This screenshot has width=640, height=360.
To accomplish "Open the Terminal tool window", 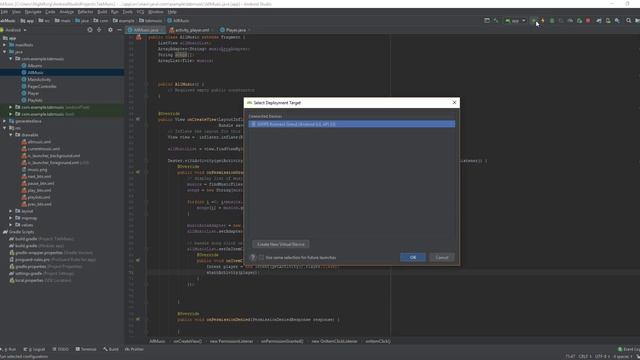I will click(86, 349).
